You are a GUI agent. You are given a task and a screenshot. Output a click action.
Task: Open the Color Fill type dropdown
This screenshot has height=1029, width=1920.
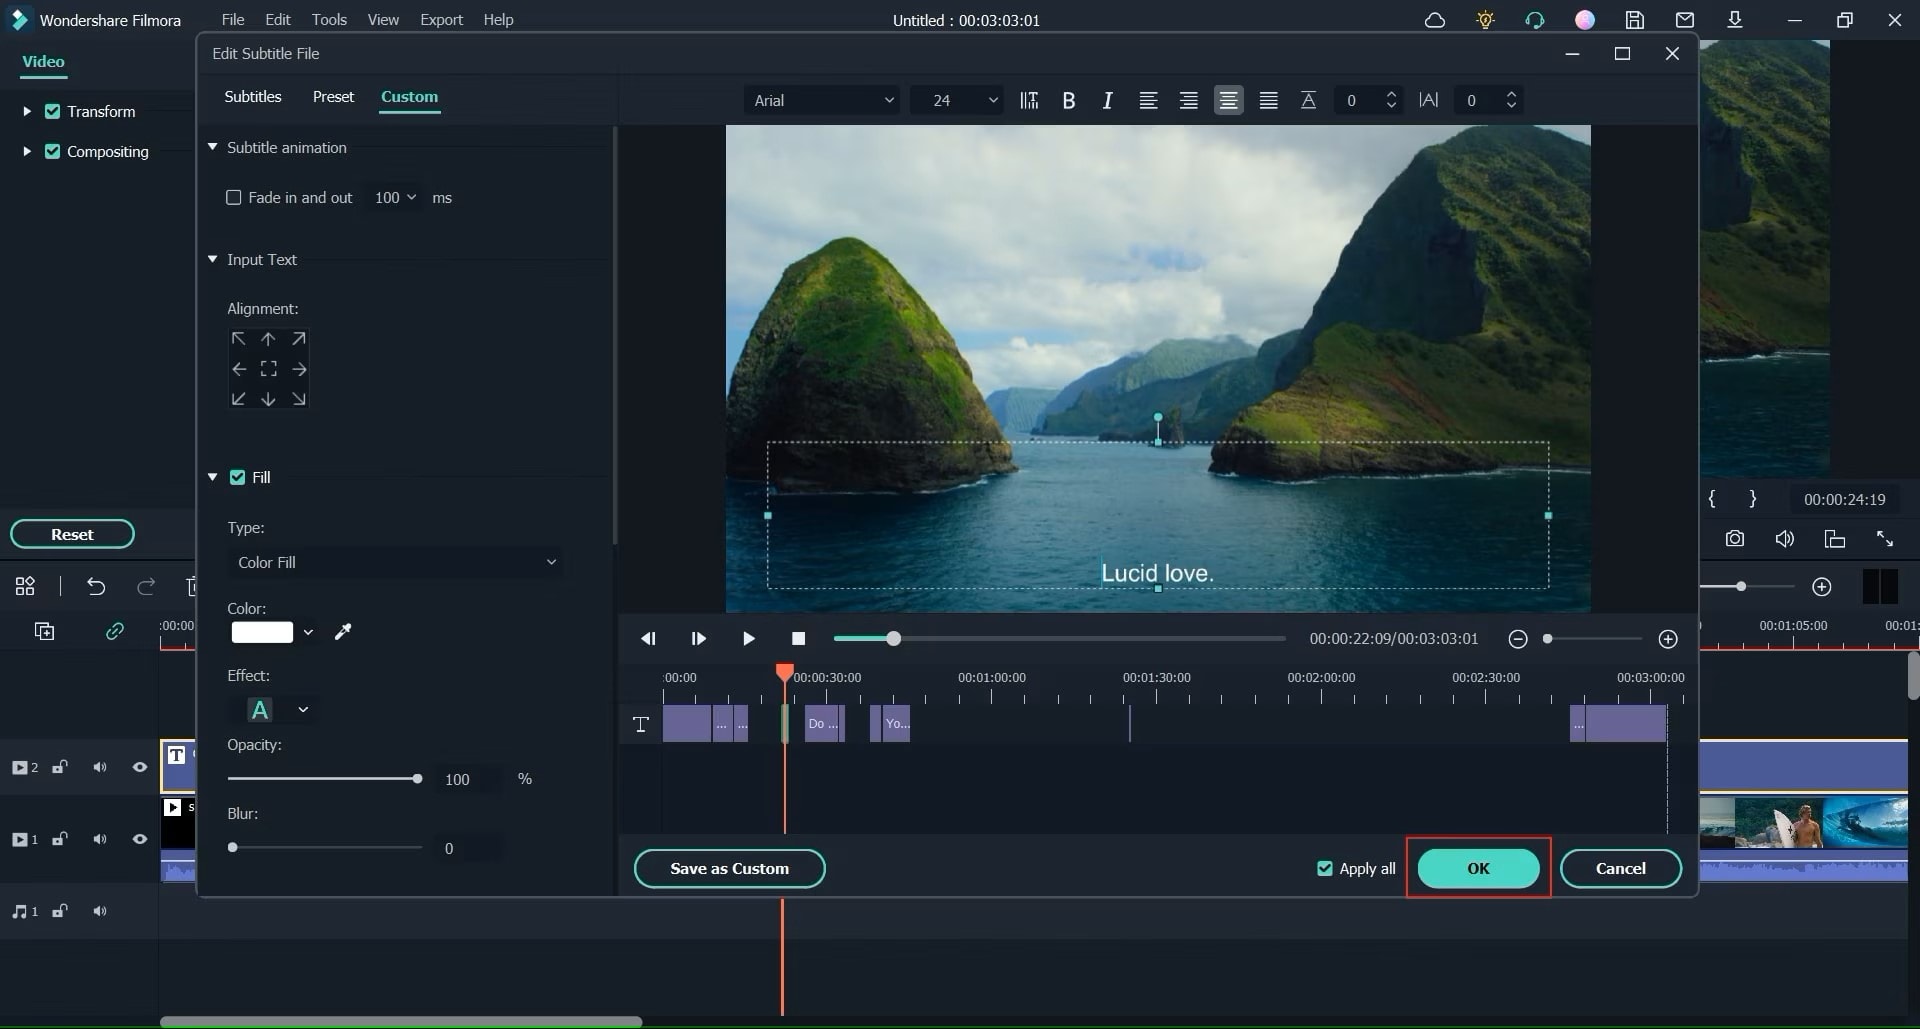(395, 562)
